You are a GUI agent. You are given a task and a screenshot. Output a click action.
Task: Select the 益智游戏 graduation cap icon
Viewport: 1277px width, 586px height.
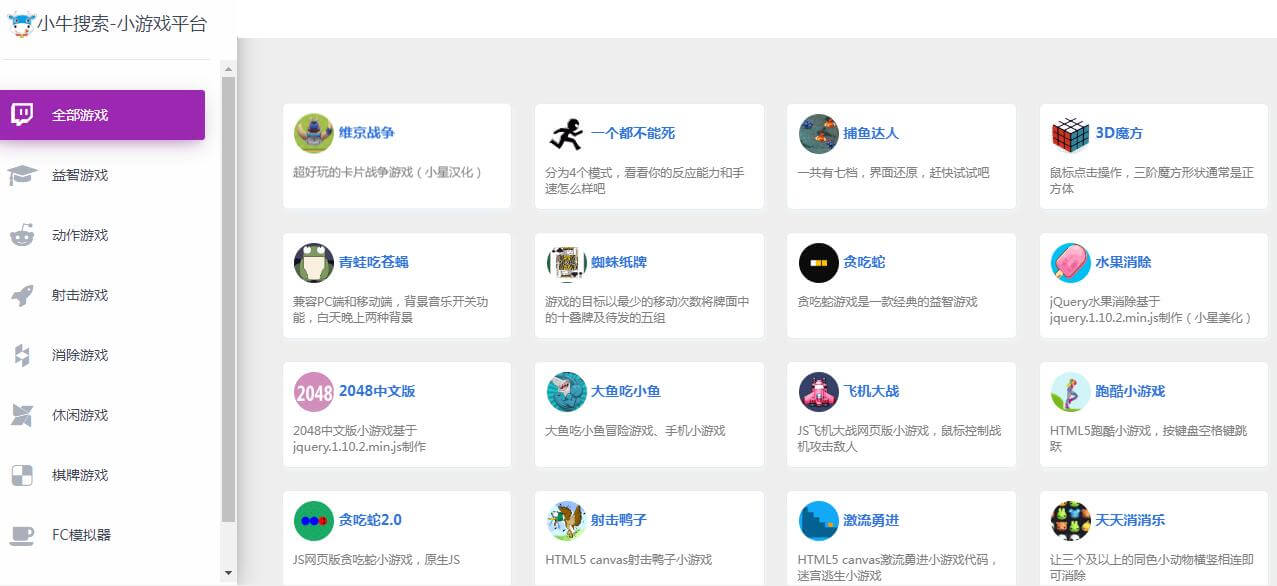coord(23,175)
